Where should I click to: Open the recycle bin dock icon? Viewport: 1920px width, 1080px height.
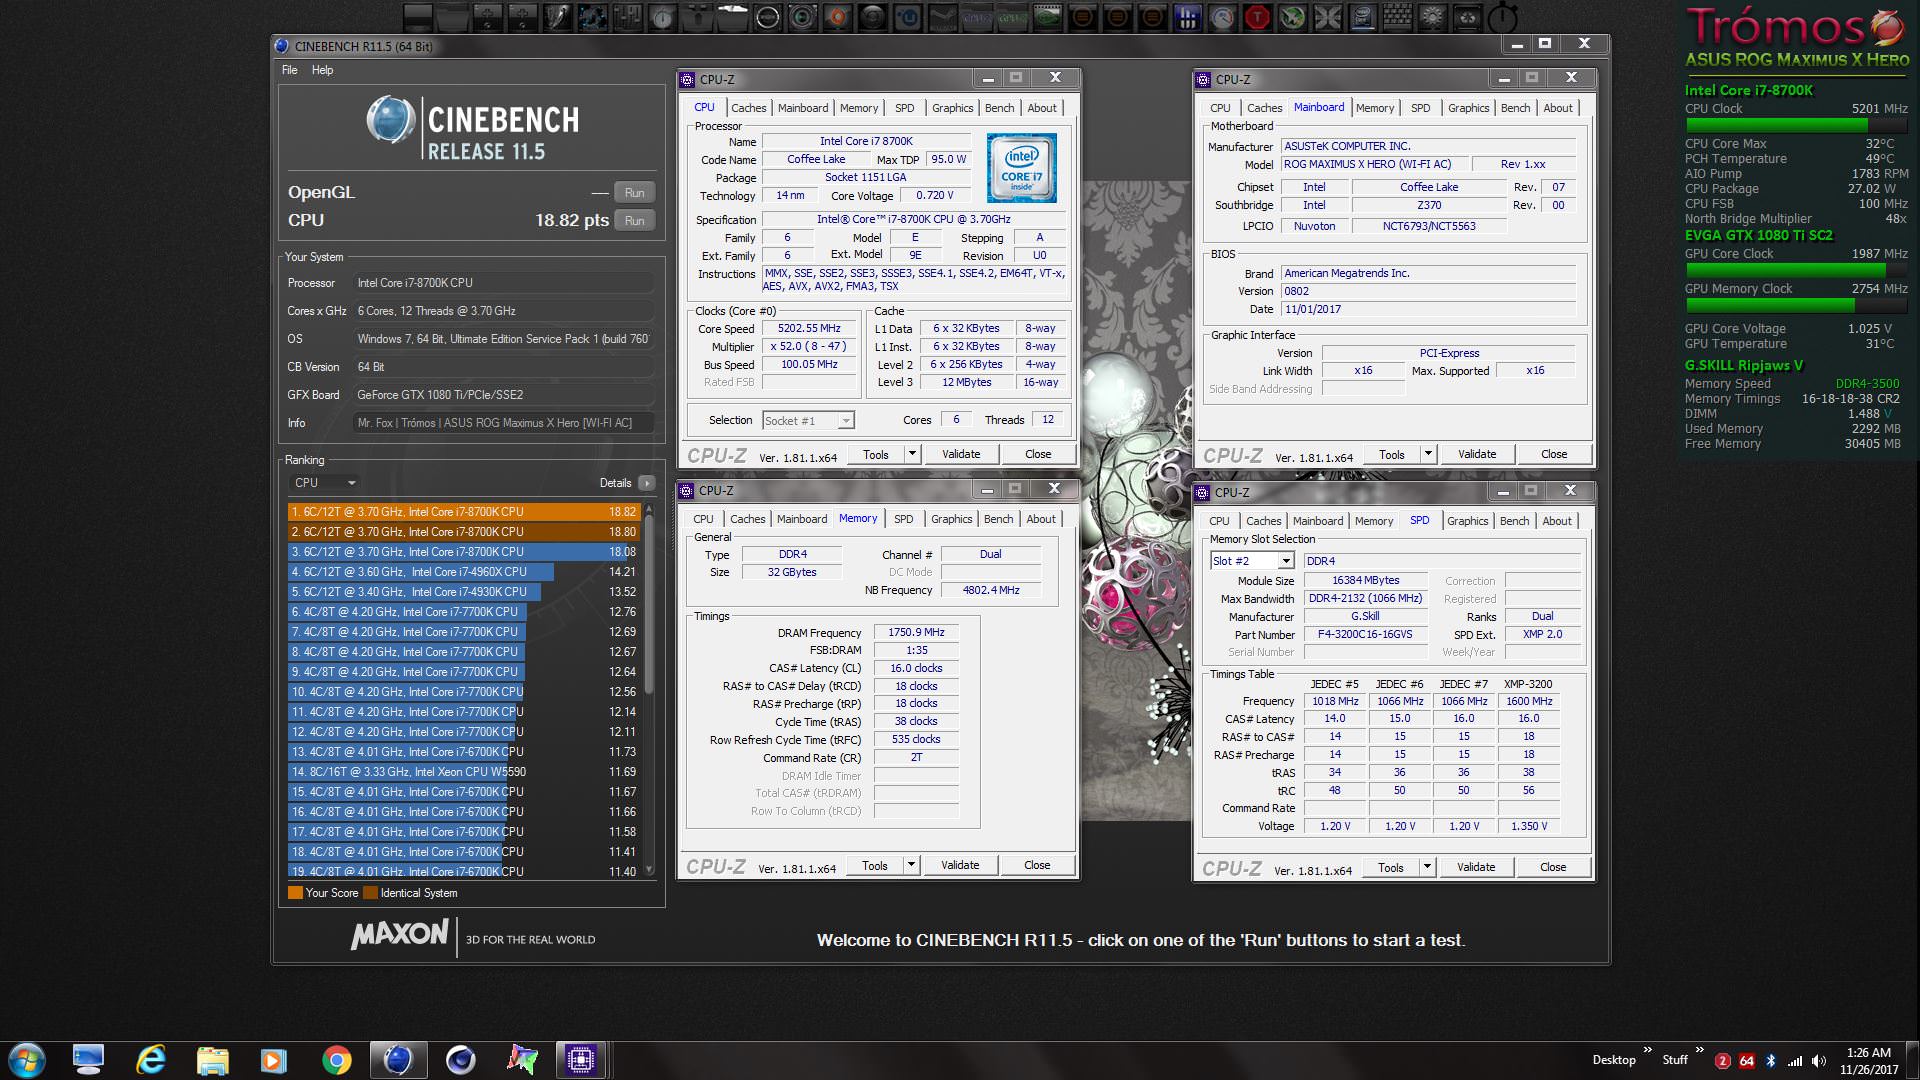[1466, 17]
